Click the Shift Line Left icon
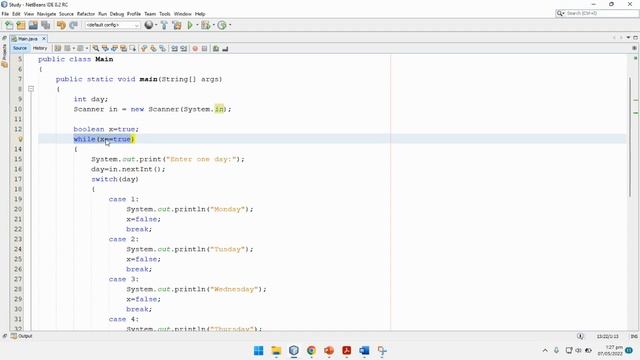The height and width of the screenshot is (360, 640). click(x=174, y=49)
